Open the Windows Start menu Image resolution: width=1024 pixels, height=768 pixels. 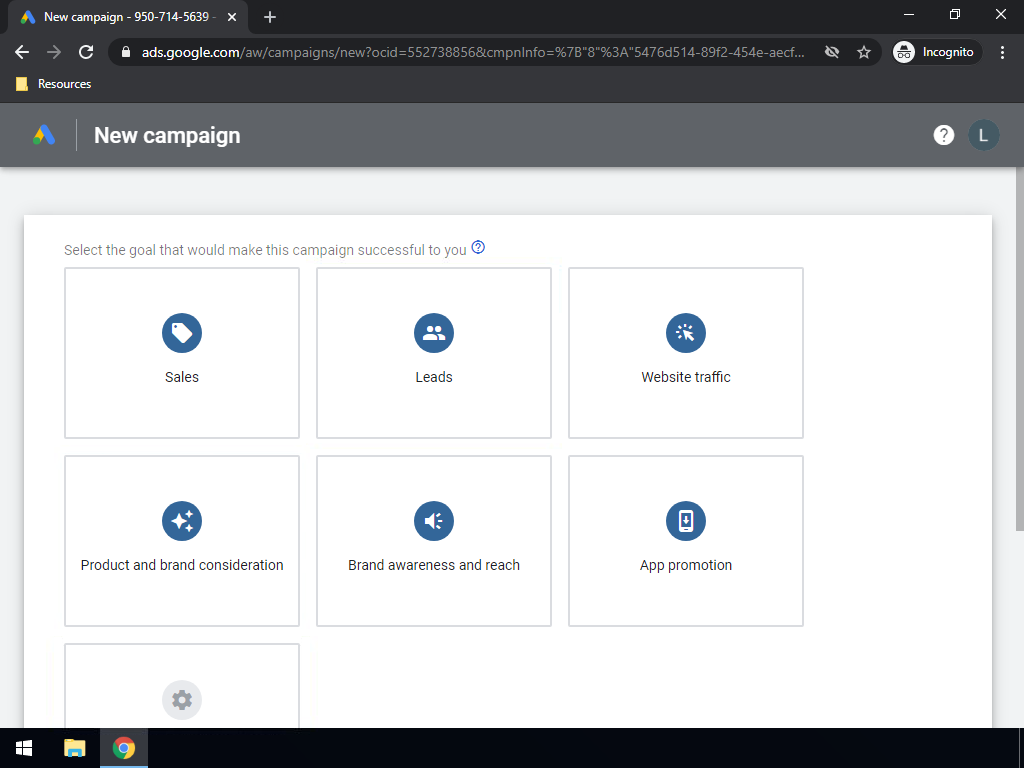pos(24,748)
